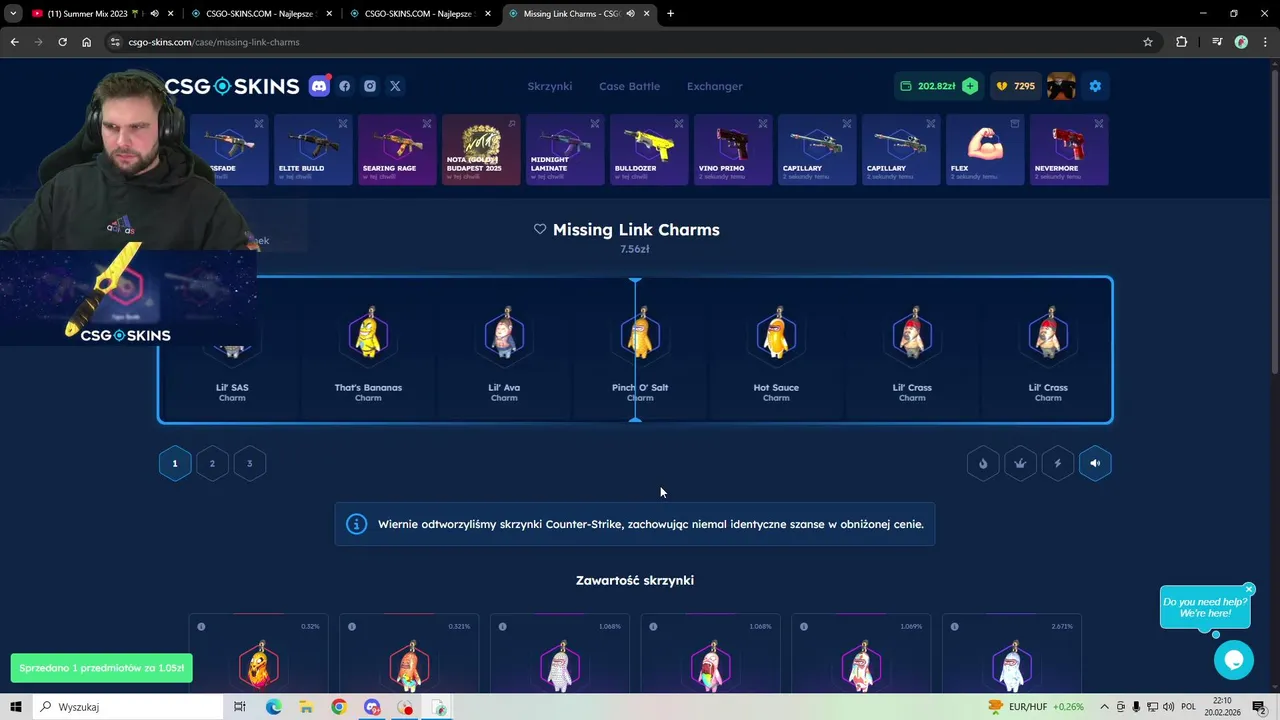Viewport: 1280px width, 720px height.
Task: Open the settings gear icon
Action: [1095, 86]
